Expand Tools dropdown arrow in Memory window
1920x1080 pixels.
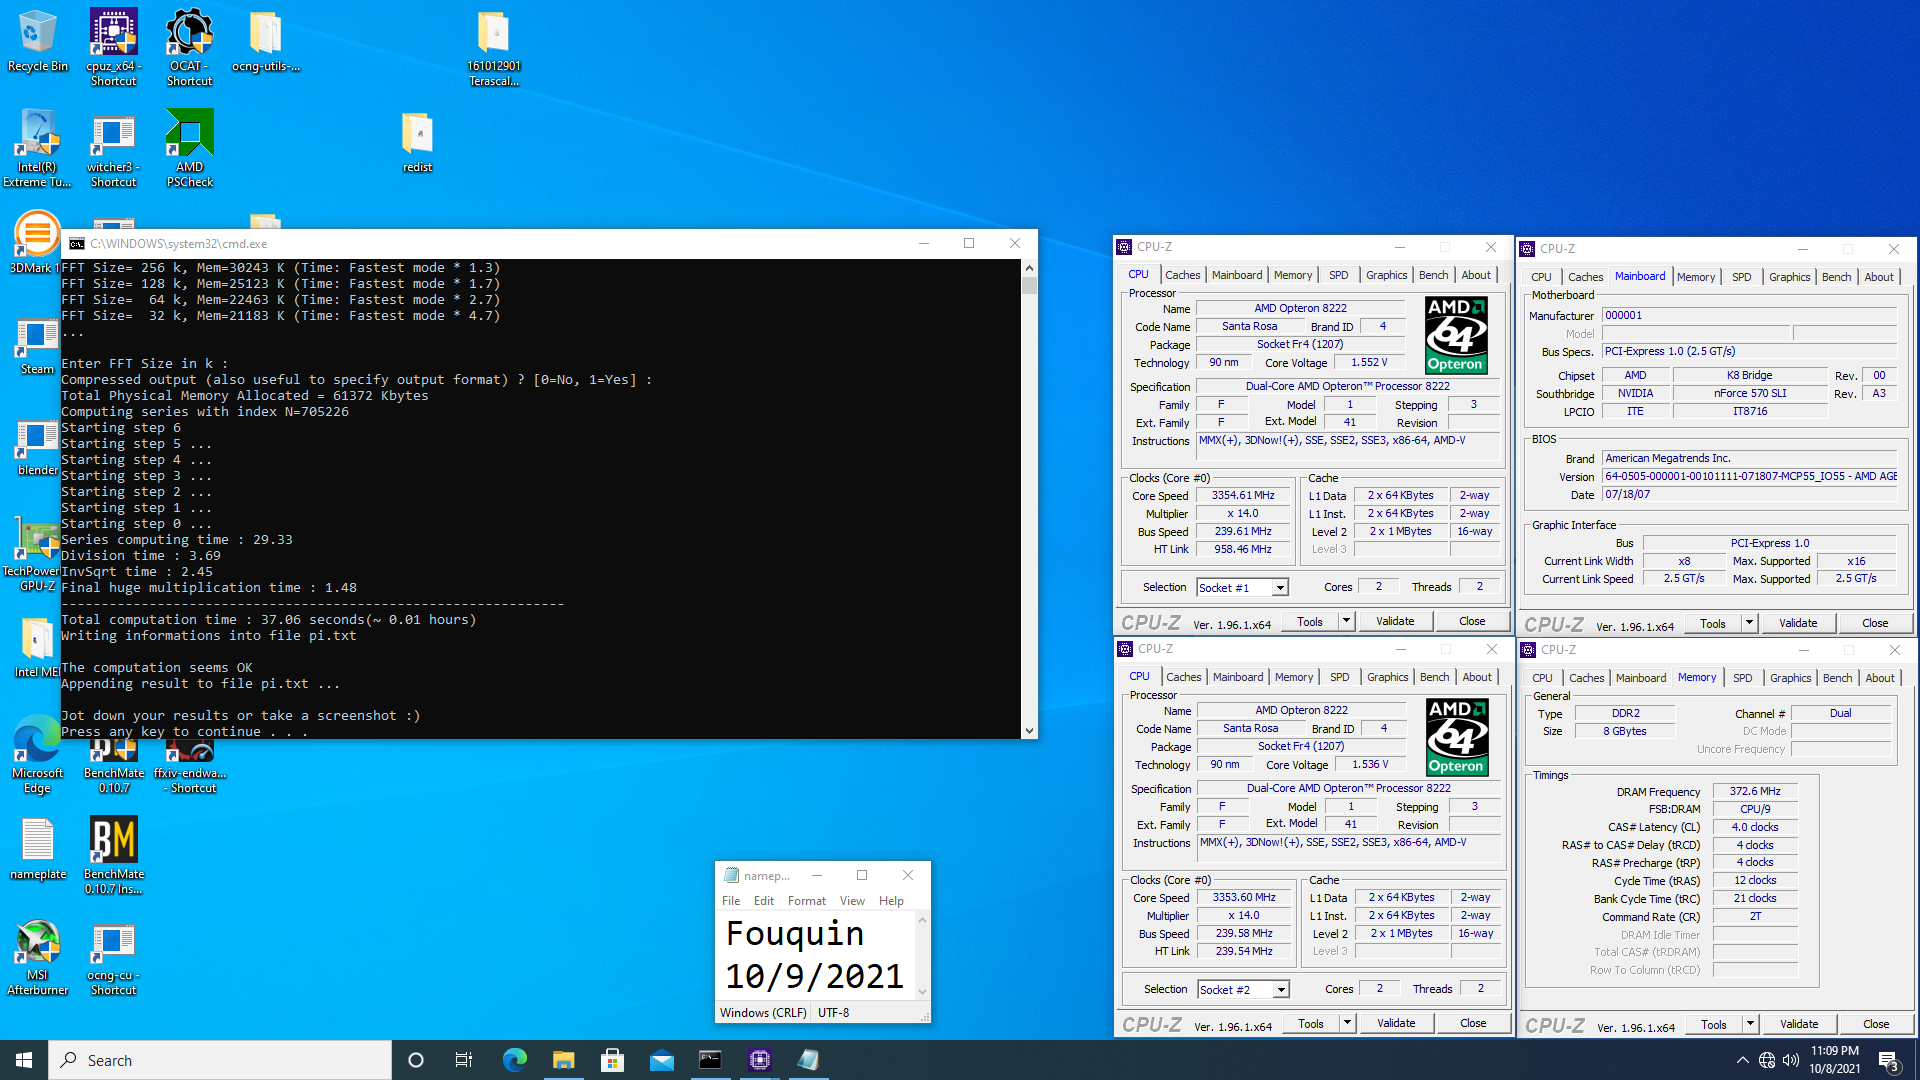point(1750,1024)
